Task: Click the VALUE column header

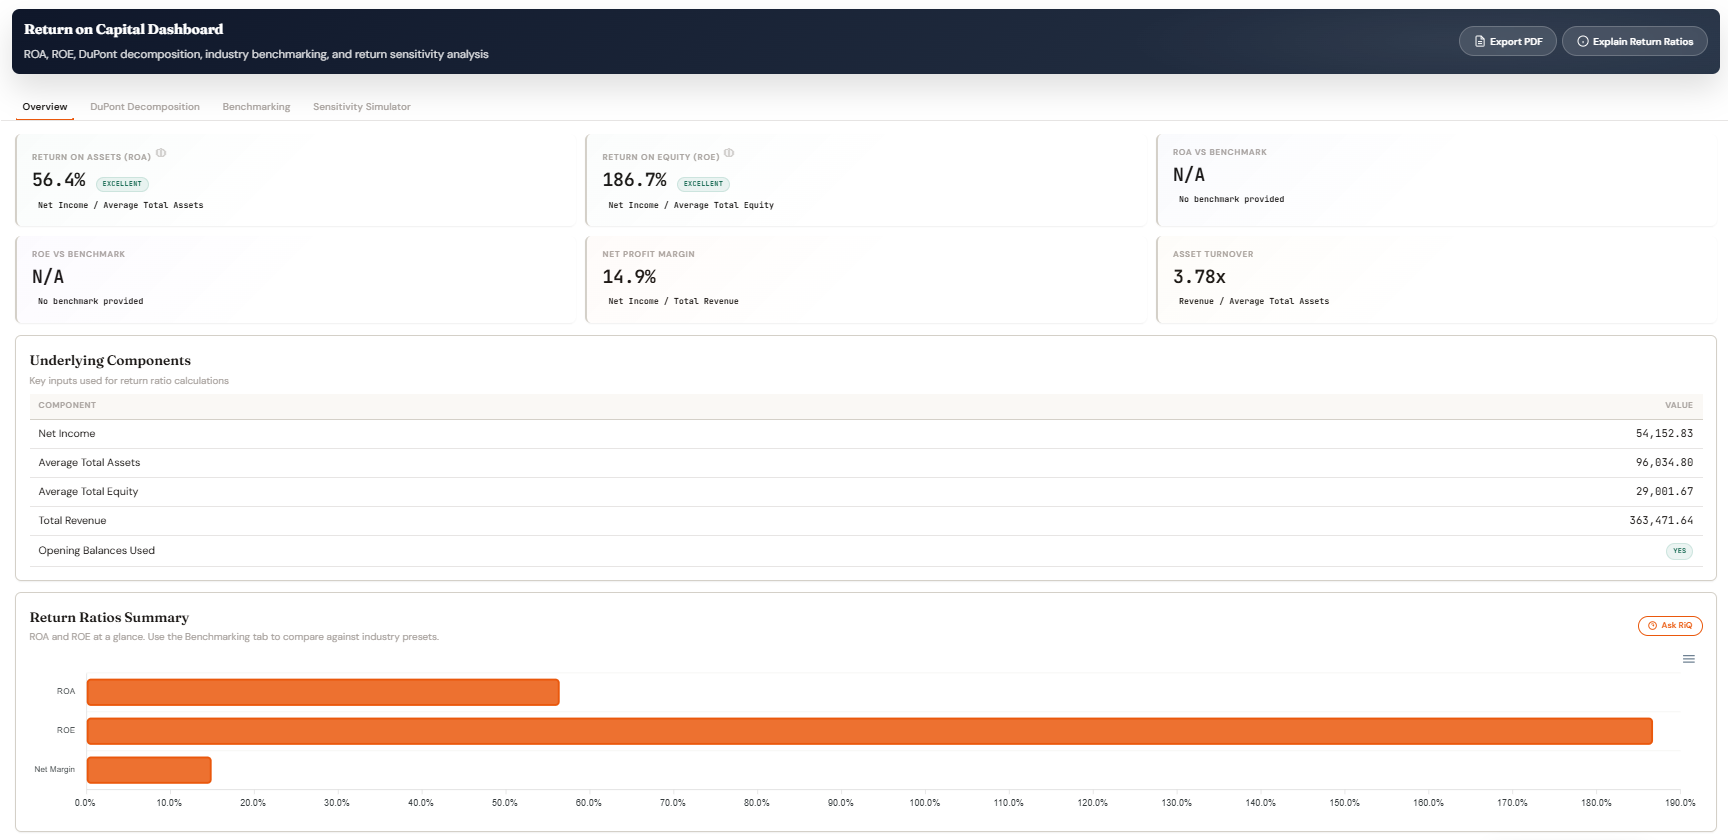Action: [x=1678, y=406]
